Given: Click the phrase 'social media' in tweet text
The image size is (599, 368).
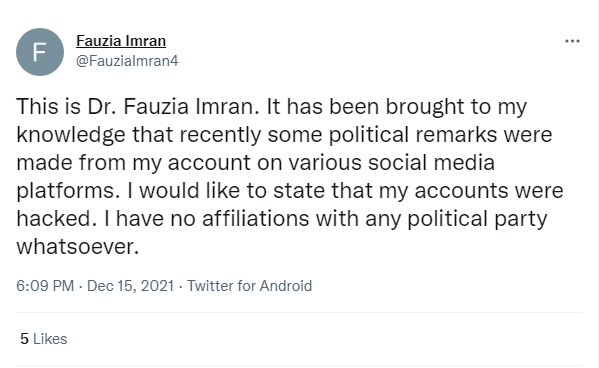Looking at the screenshot, I should click(x=431, y=163).
